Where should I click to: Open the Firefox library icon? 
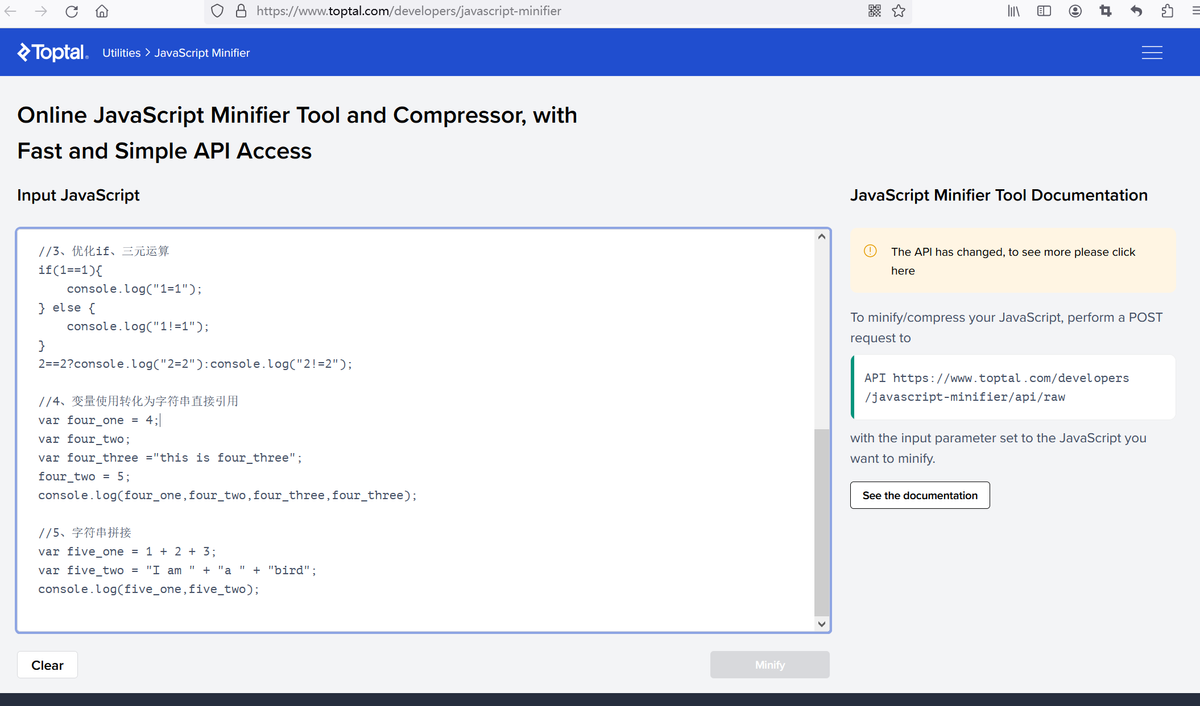pos(1014,11)
